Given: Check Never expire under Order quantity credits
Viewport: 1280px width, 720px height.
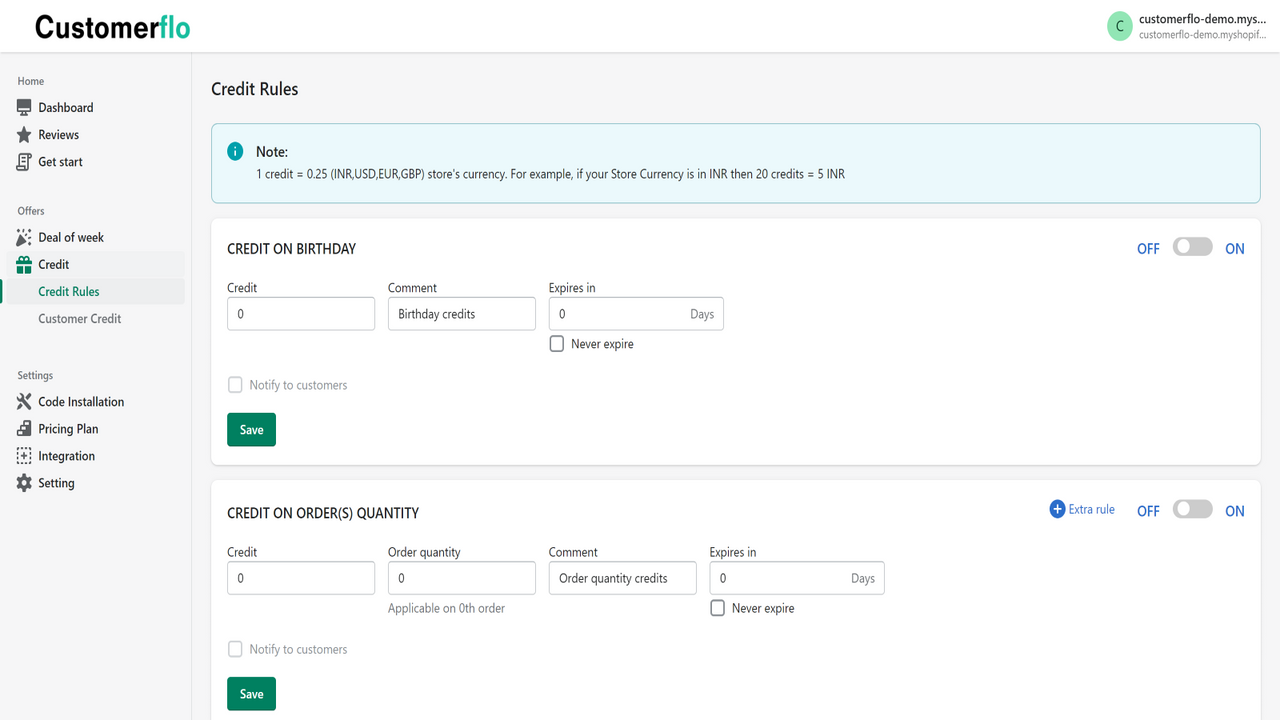Looking at the screenshot, I should point(717,607).
